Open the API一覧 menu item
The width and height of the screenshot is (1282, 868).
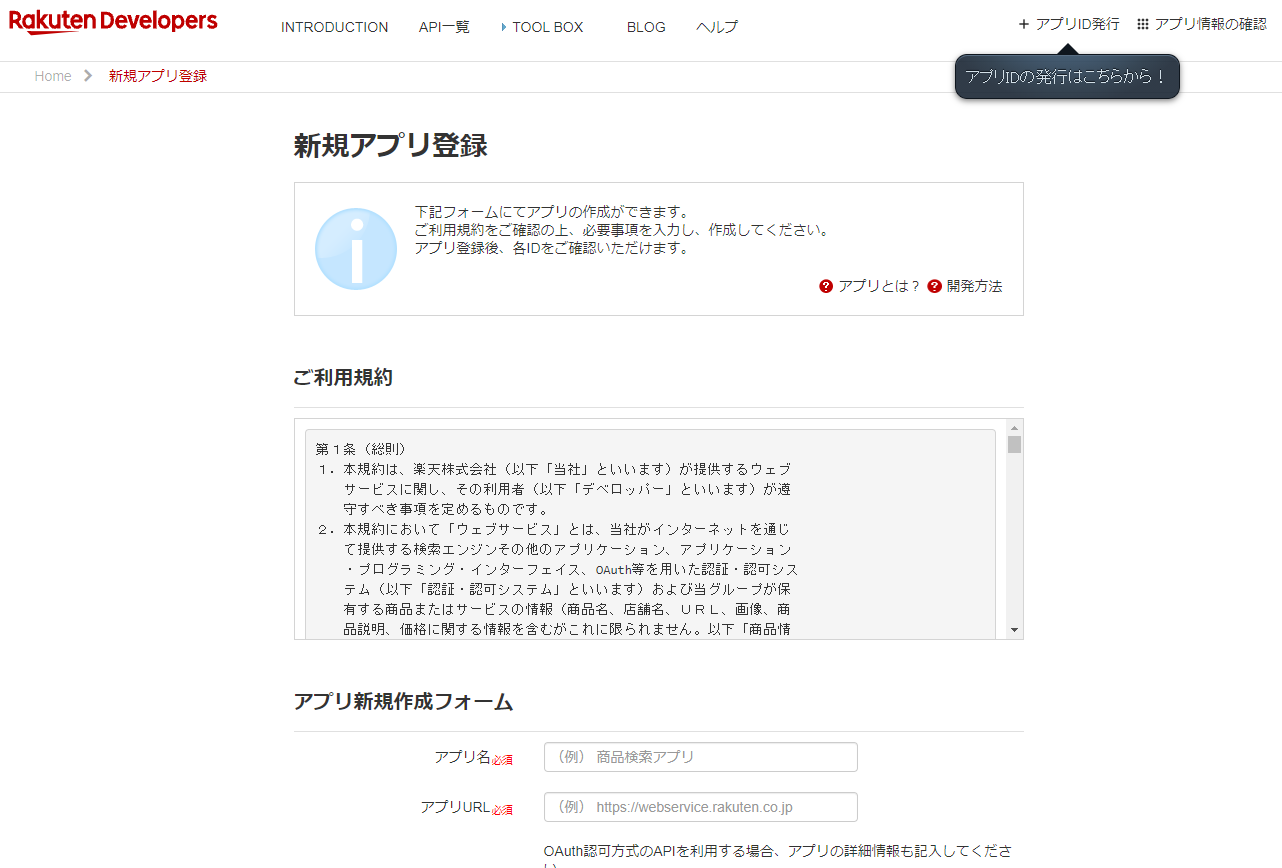pos(444,27)
